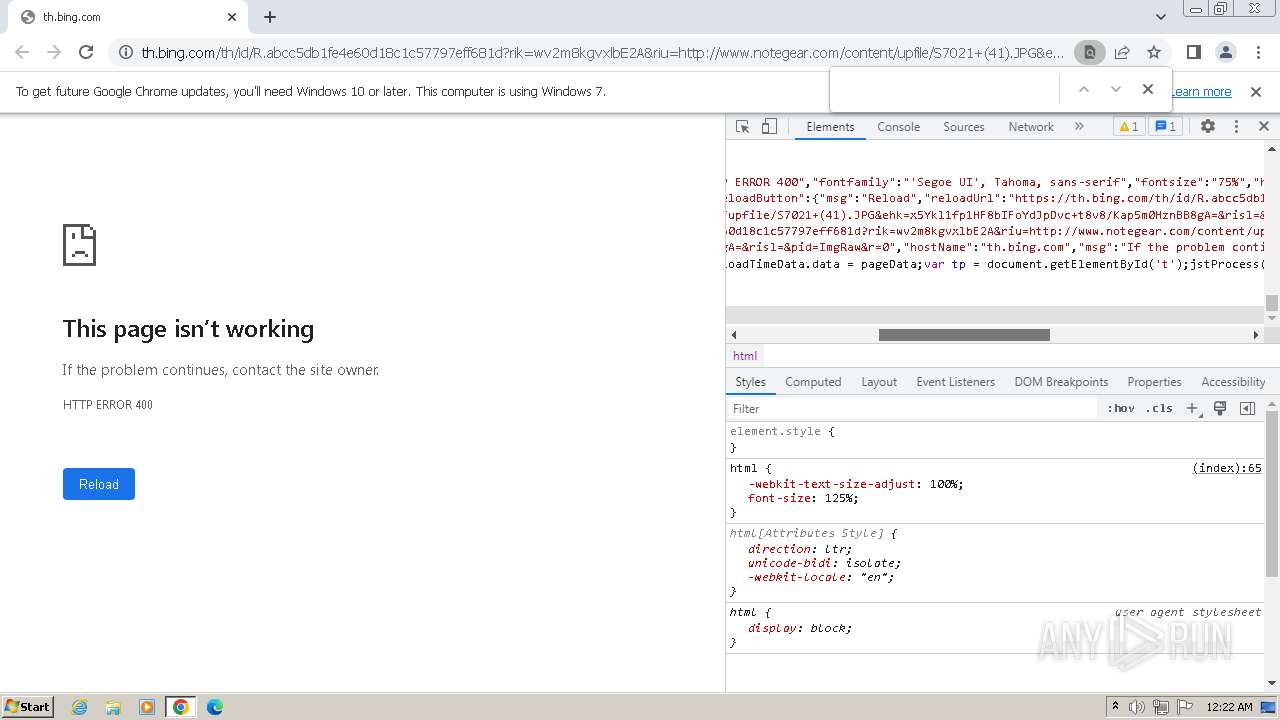Open the DOM Breakpoints tab

tap(1061, 382)
